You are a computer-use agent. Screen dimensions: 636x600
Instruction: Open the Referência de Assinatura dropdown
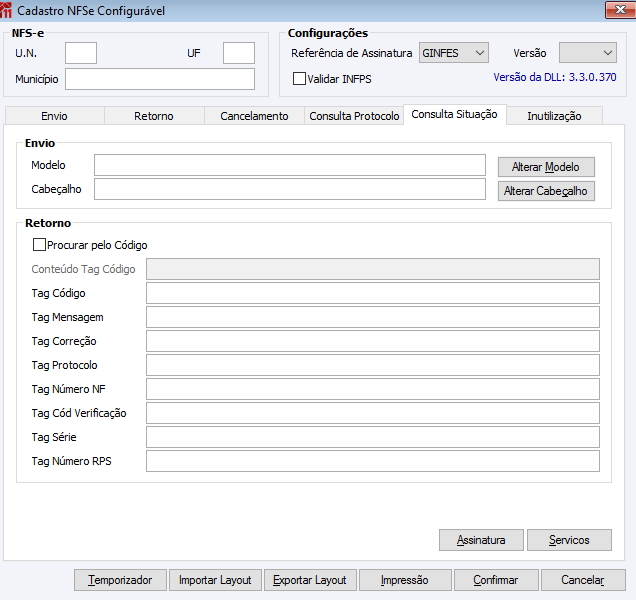tap(453, 53)
